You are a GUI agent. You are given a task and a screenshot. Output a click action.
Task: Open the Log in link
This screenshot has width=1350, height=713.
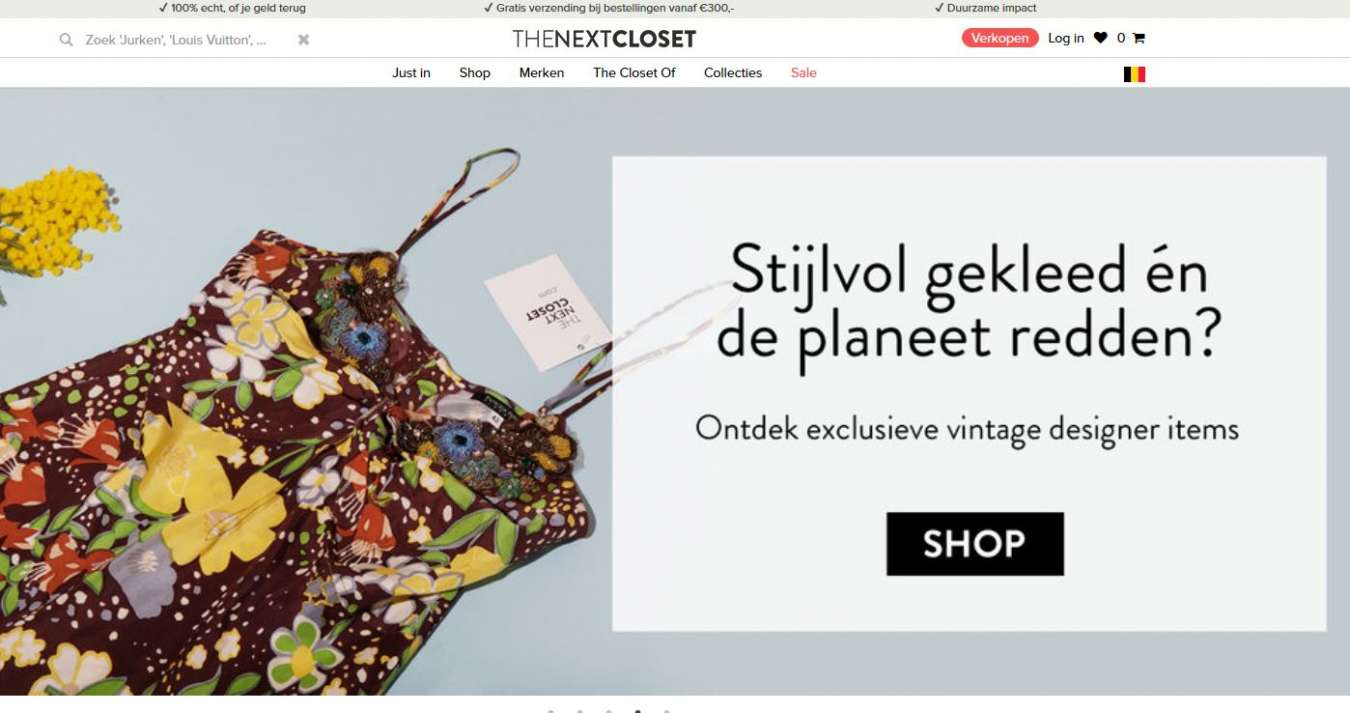[1066, 38]
